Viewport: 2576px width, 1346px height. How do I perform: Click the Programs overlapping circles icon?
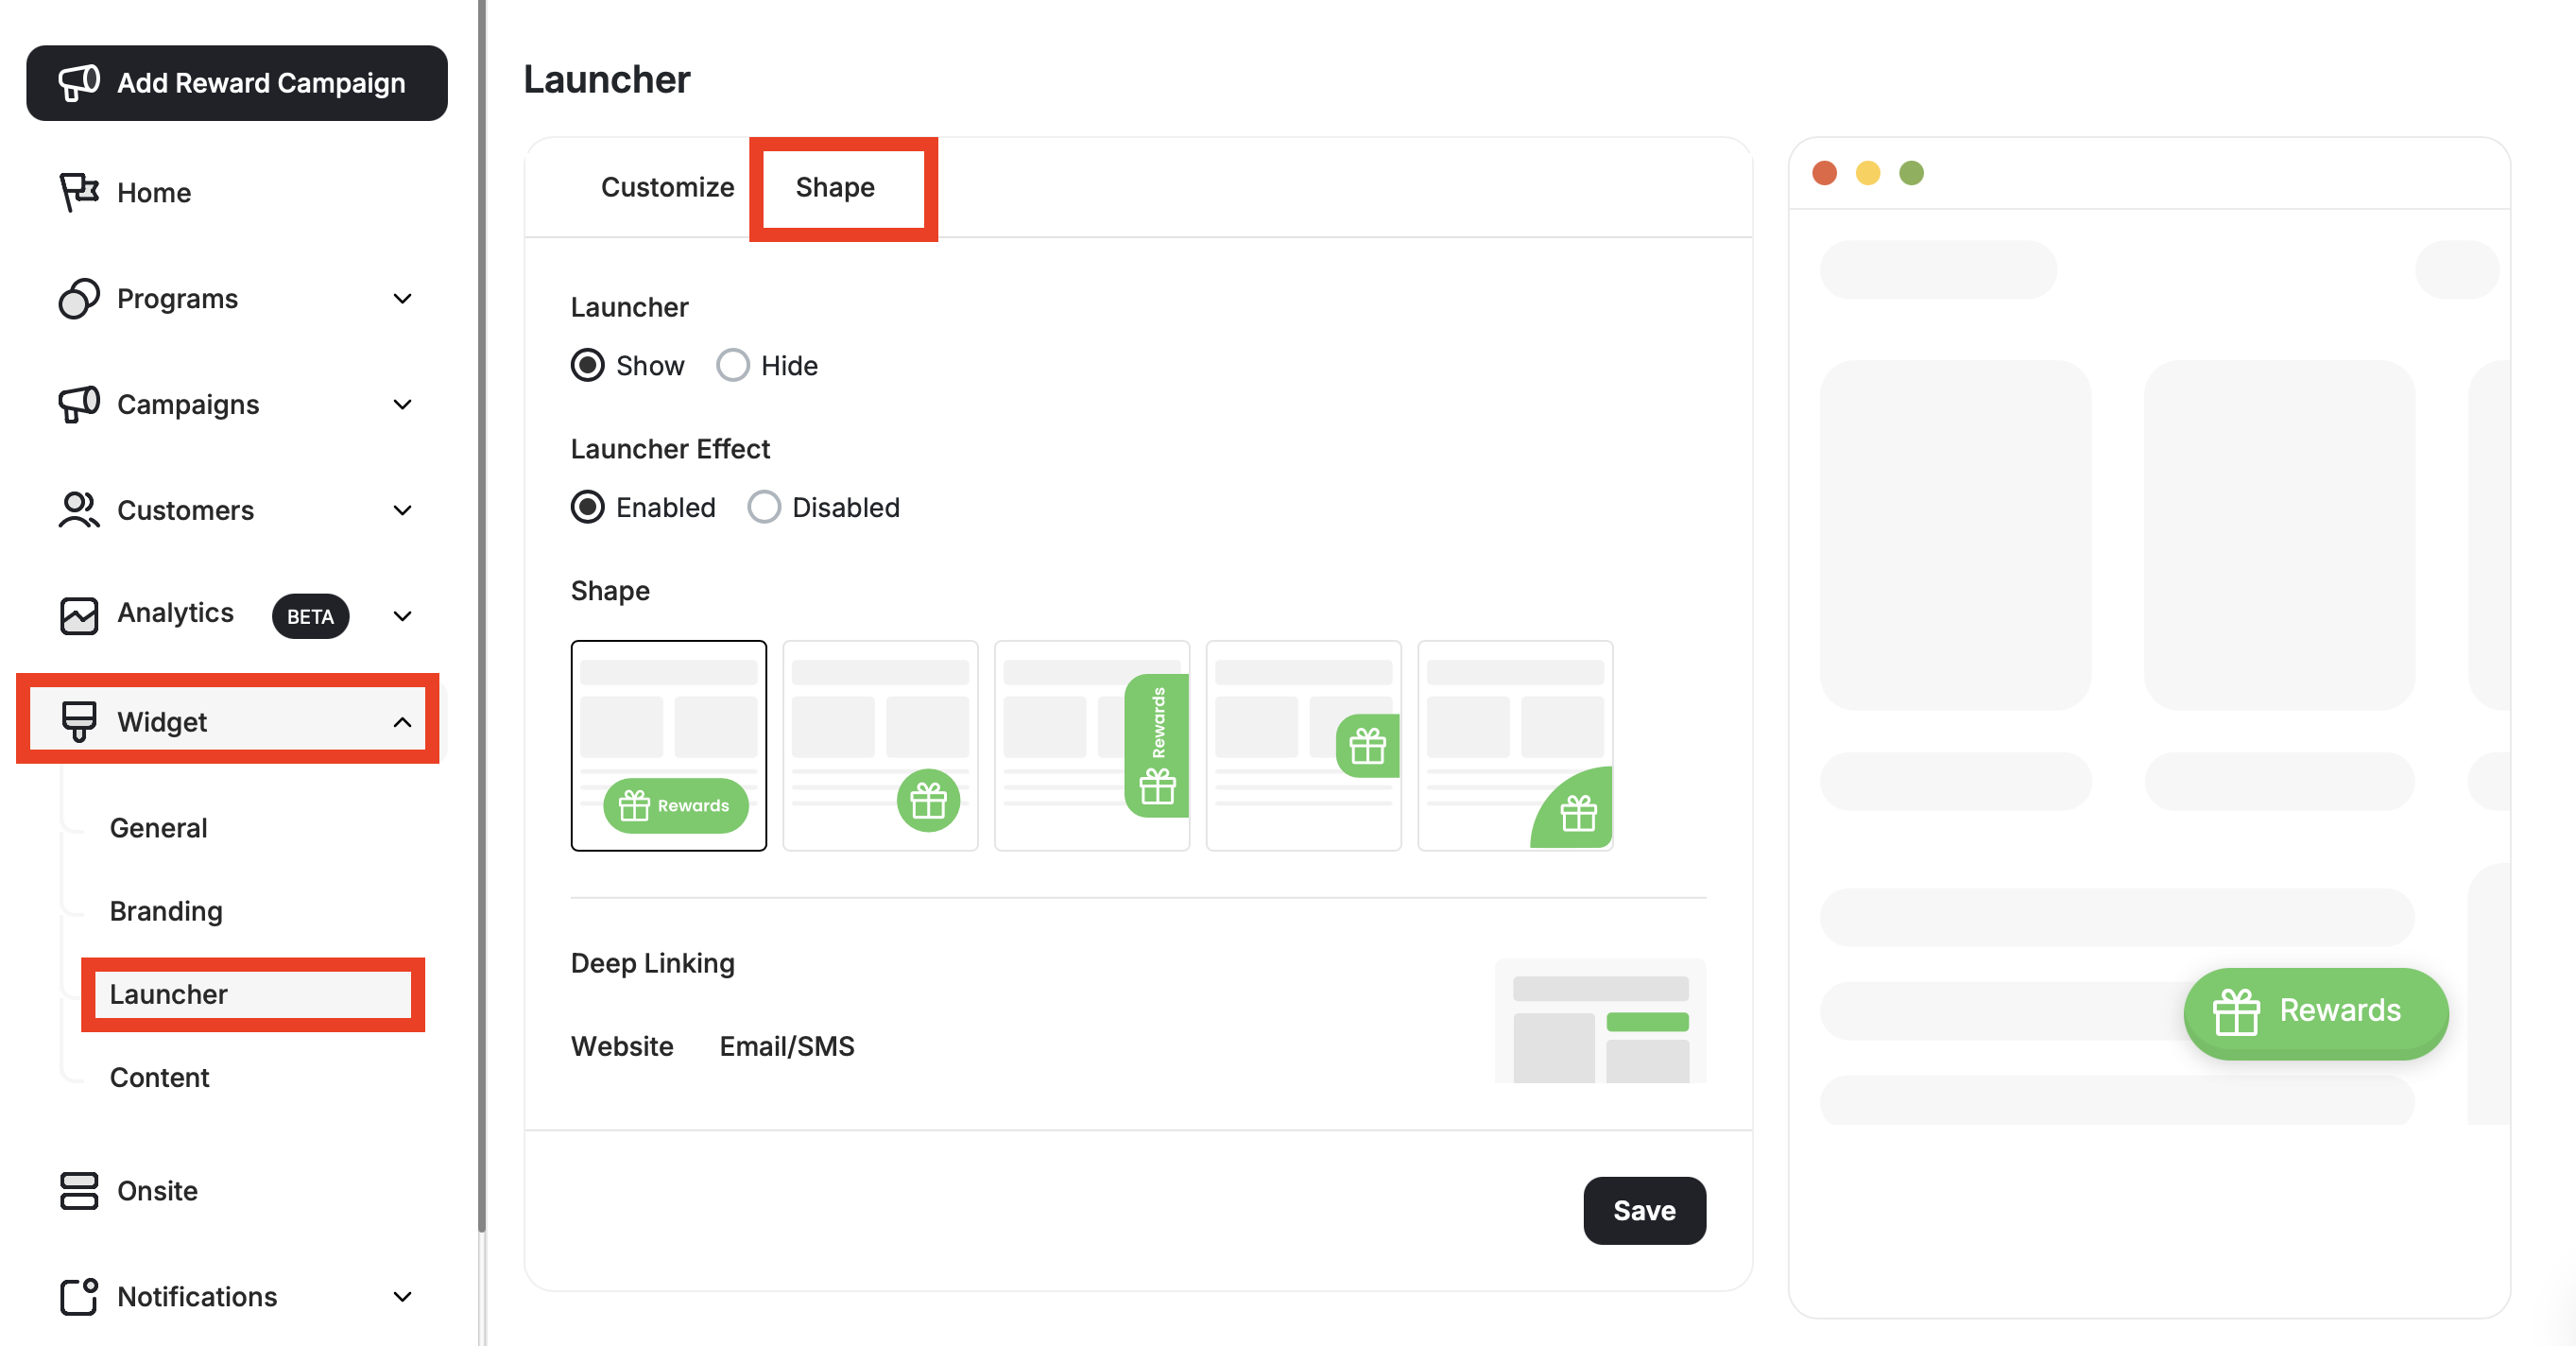tap(78, 298)
